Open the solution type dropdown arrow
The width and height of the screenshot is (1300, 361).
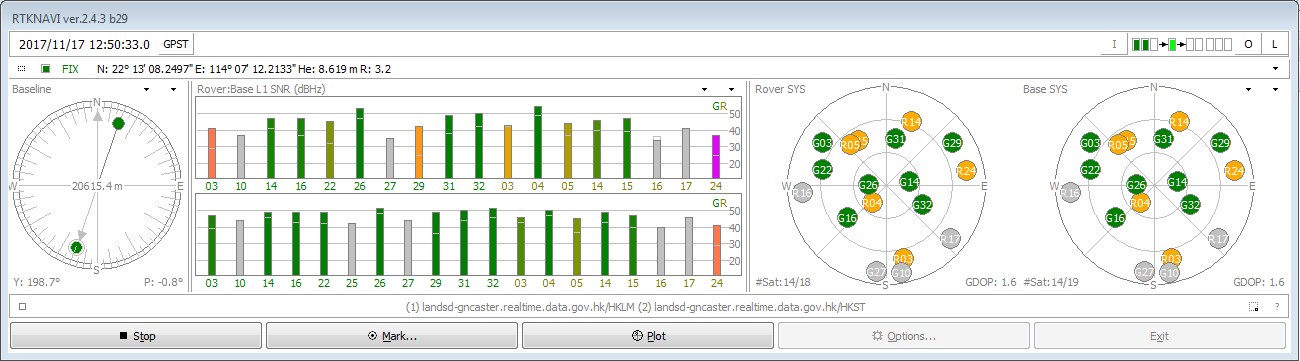point(1275,69)
